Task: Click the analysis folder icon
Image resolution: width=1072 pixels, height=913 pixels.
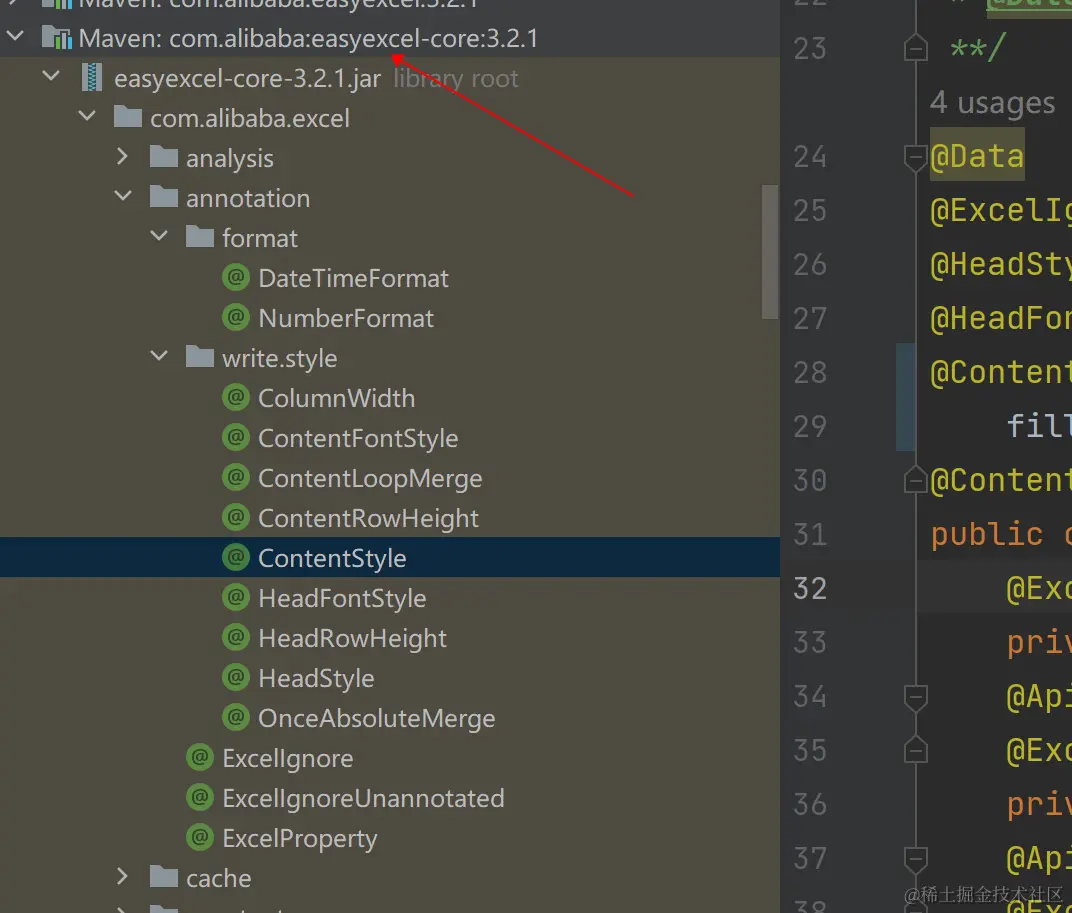Action: [164, 158]
